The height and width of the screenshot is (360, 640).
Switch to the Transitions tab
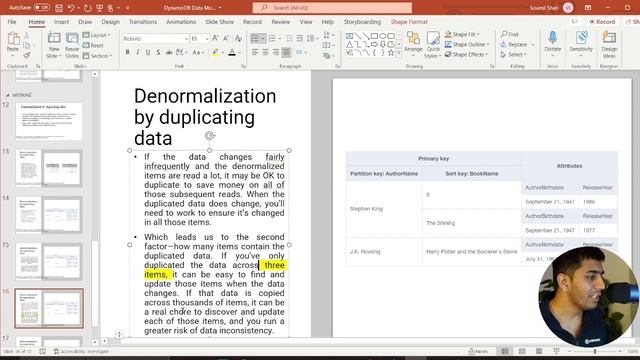tap(143, 22)
